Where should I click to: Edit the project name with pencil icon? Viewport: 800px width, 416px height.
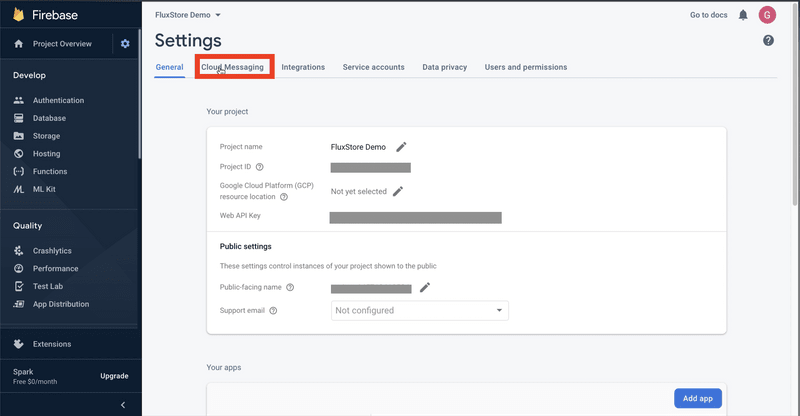(402, 147)
